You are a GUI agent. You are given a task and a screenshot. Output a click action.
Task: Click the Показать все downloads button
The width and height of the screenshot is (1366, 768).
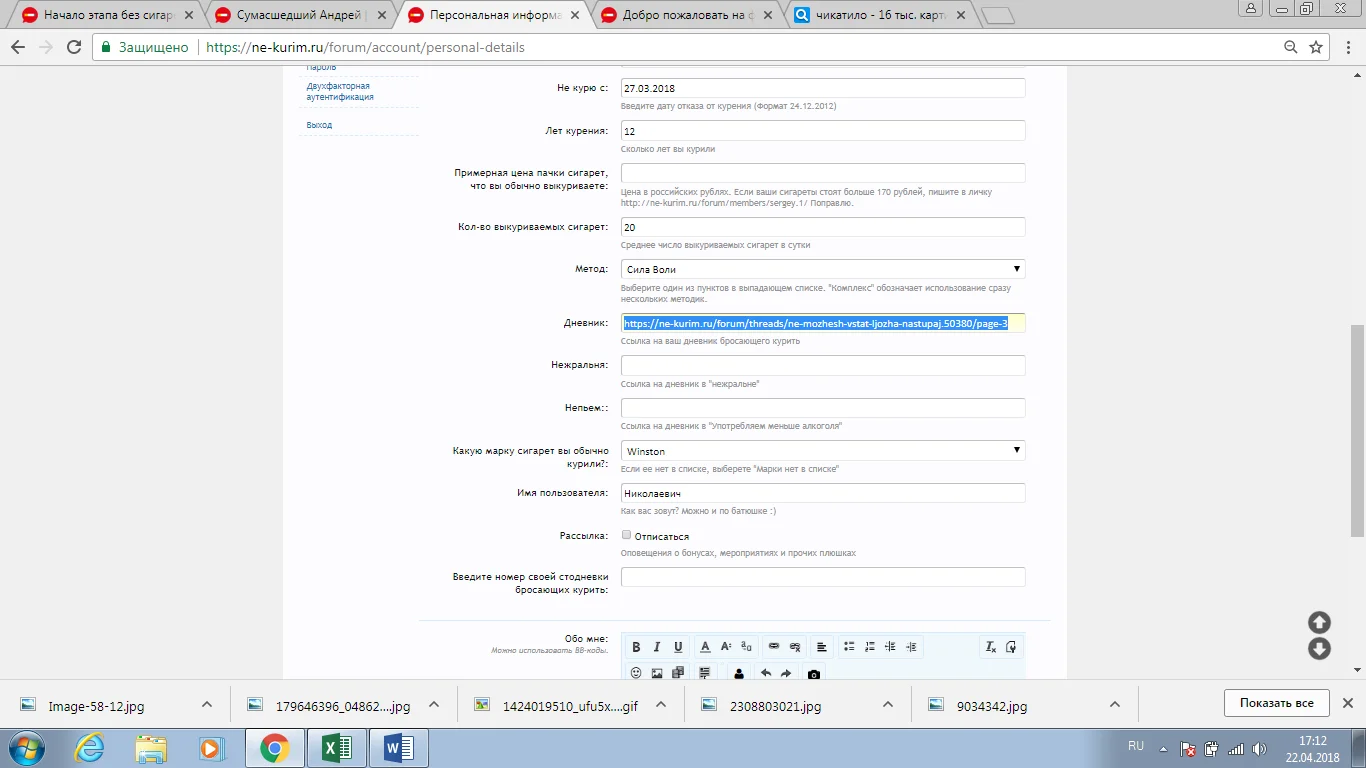click(x=1276, y=703)
